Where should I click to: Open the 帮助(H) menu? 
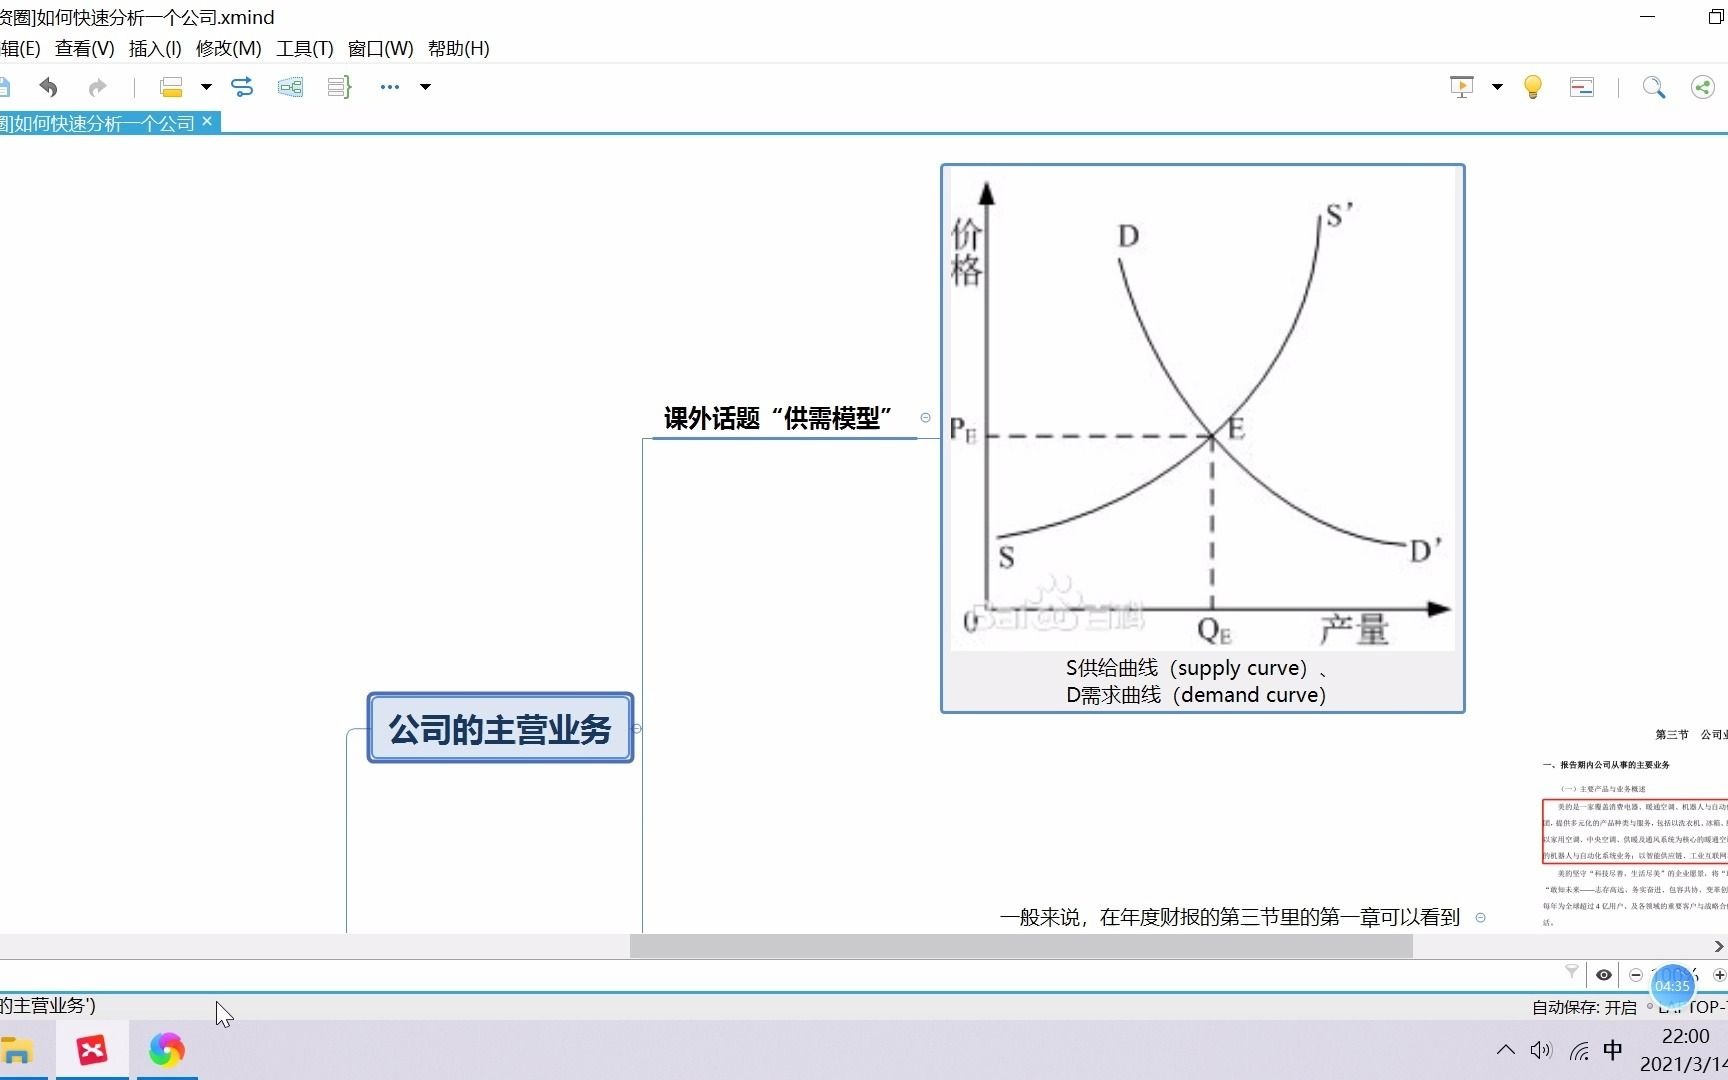[x=459, y=48]
